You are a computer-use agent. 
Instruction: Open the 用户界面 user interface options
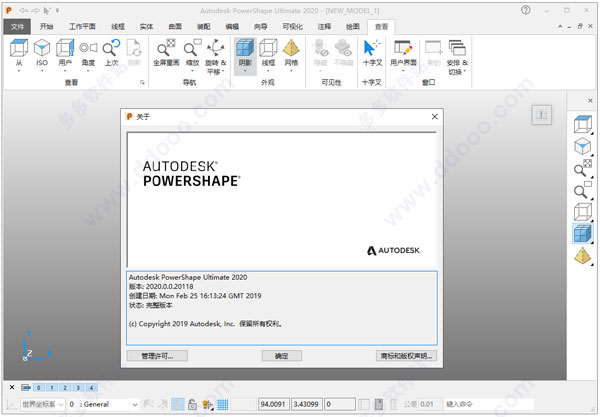pos(403,48)
